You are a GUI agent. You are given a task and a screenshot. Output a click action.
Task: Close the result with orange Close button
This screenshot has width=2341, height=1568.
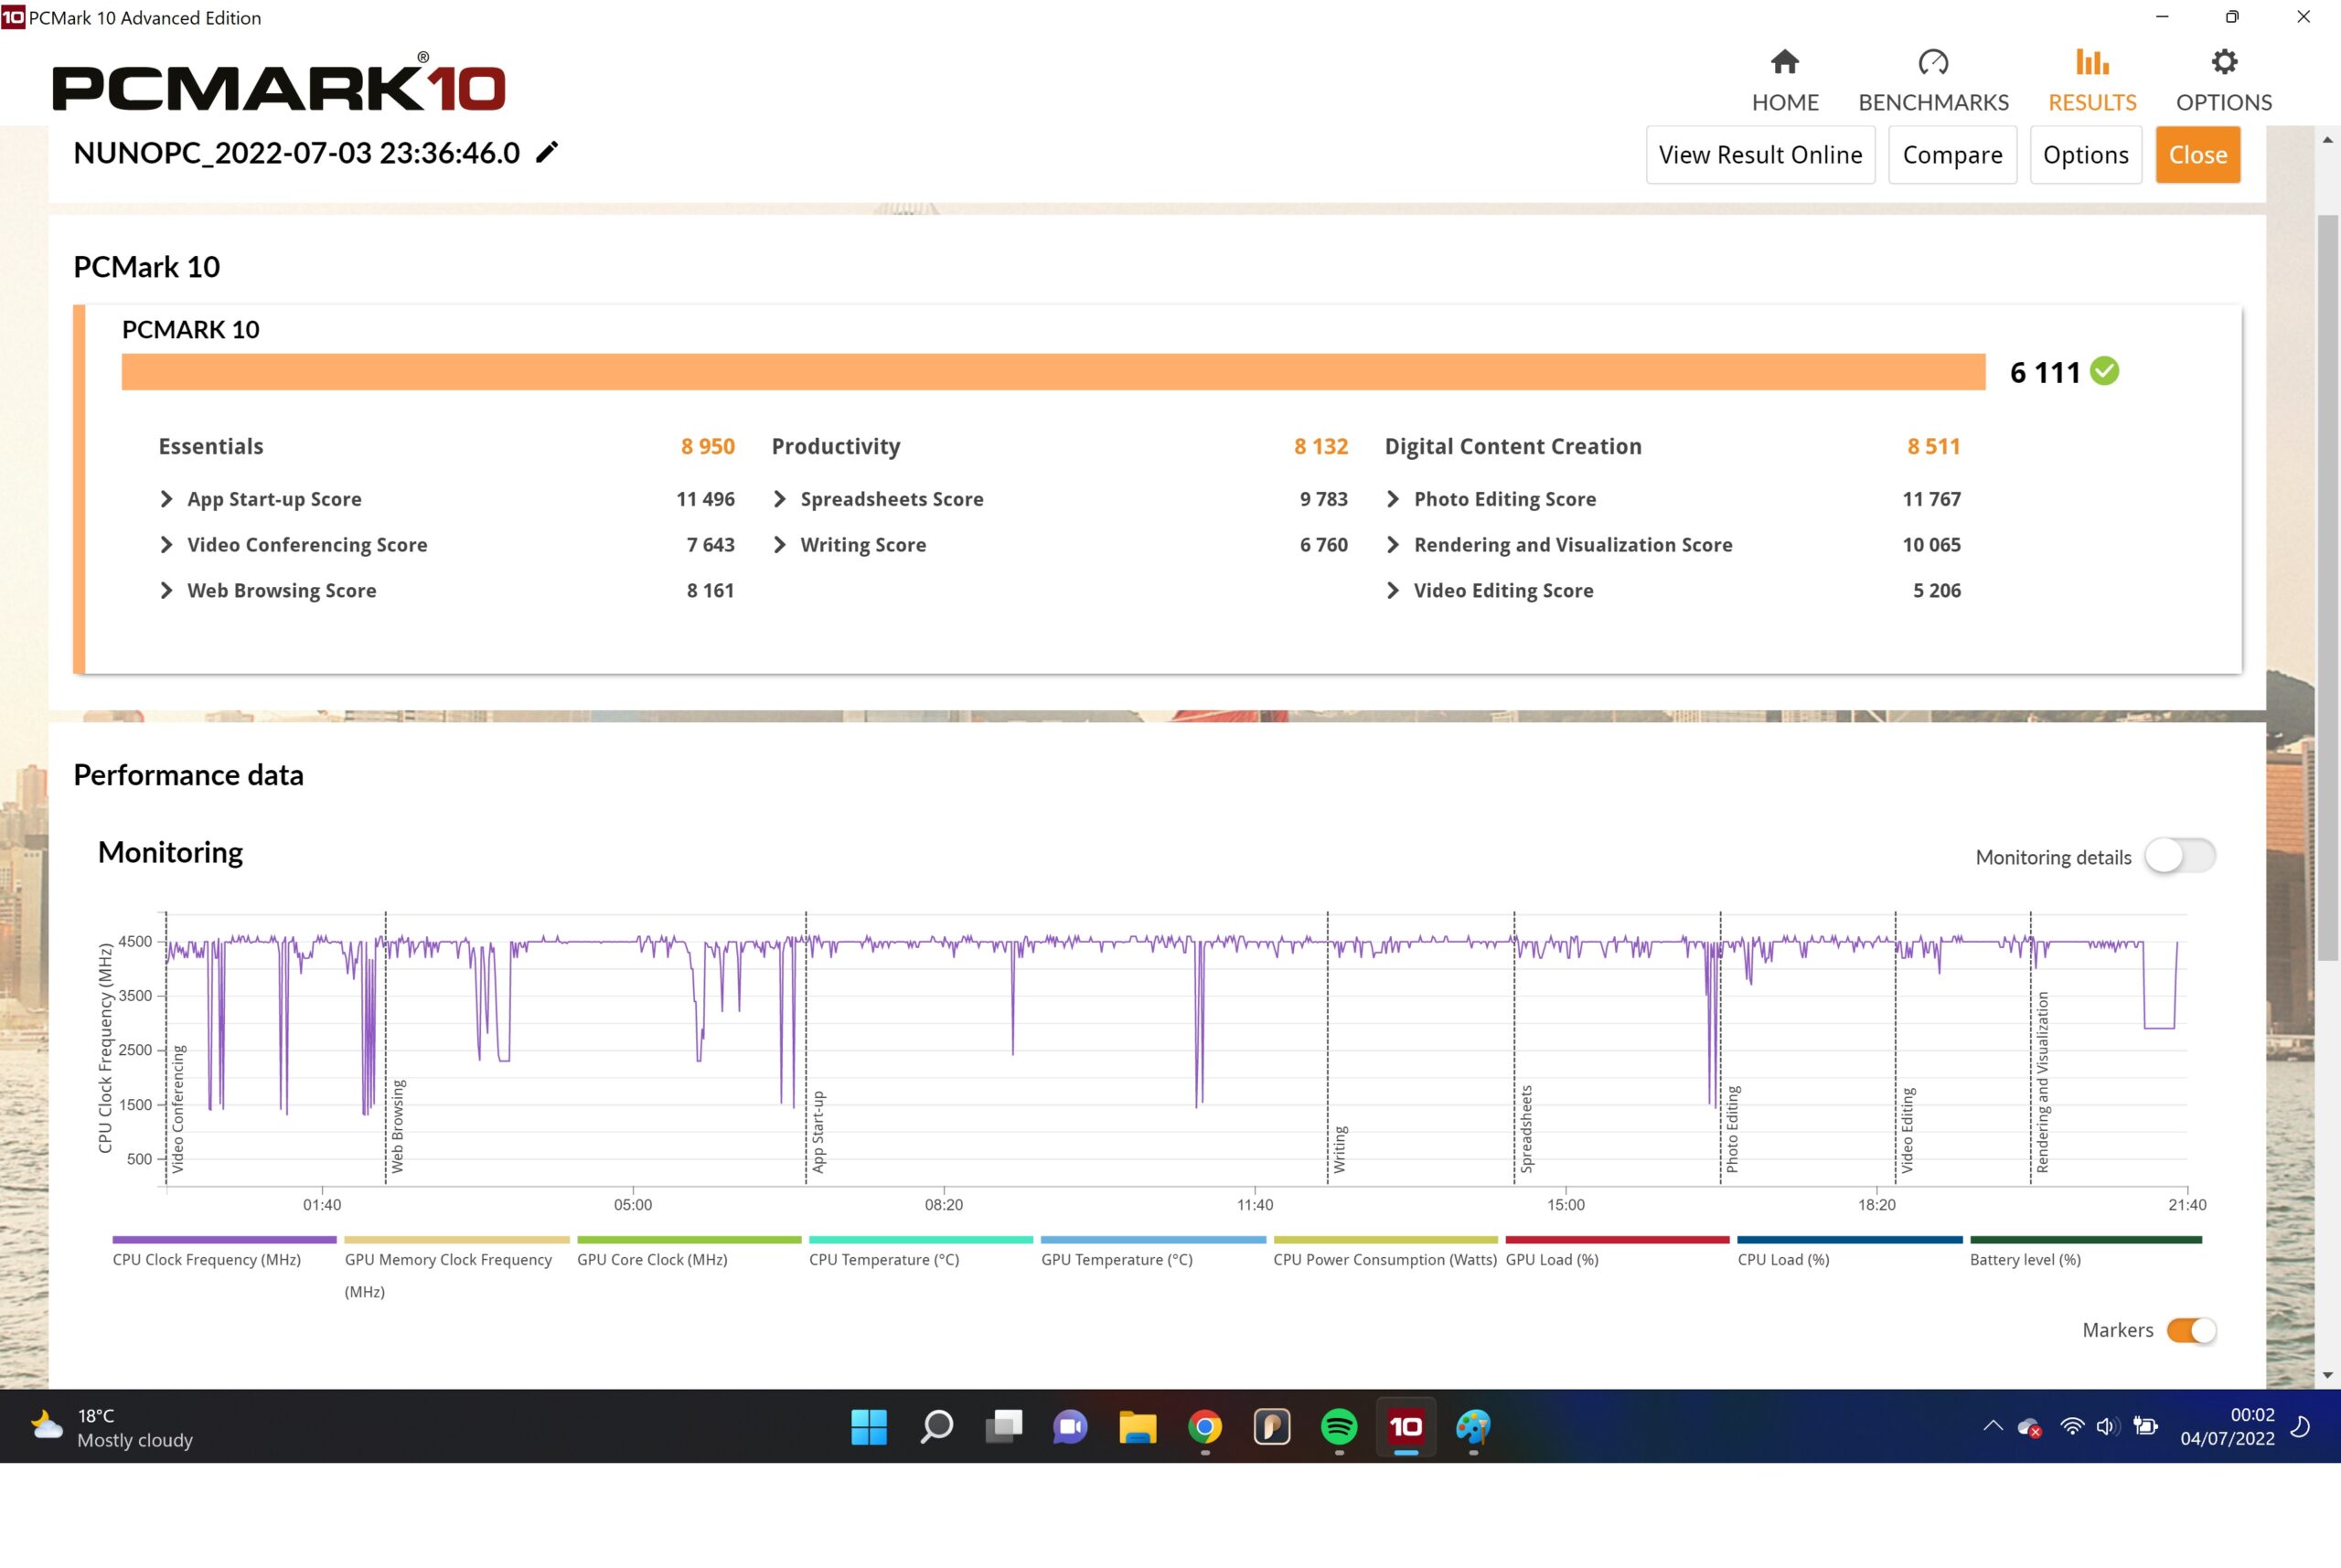2197,155
